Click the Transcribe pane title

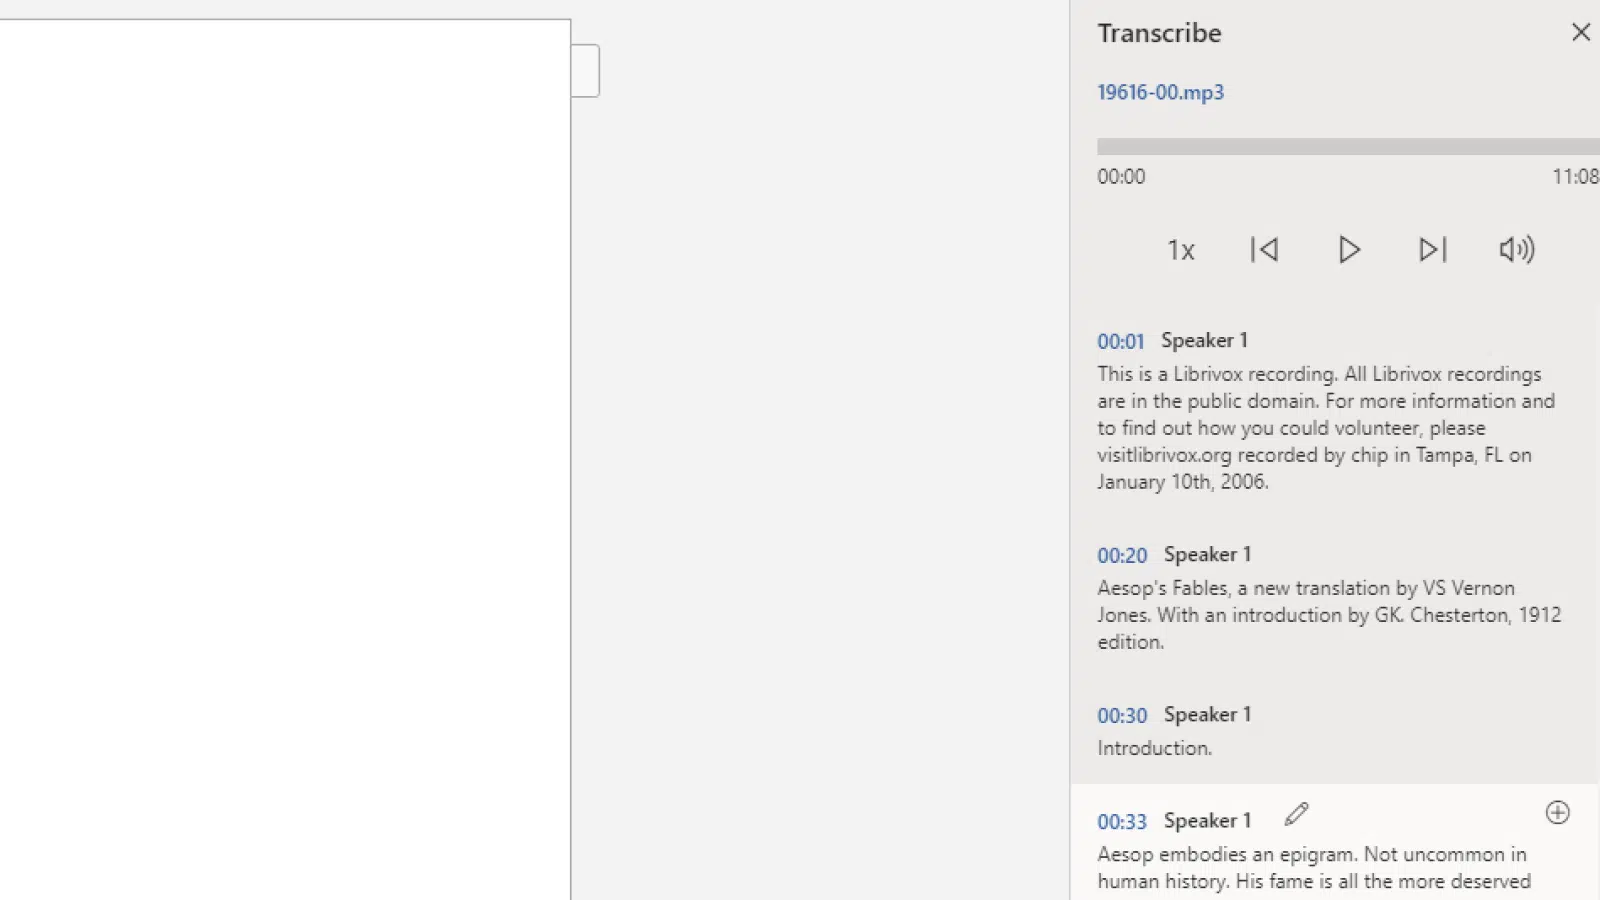[x=1159, y=32]
